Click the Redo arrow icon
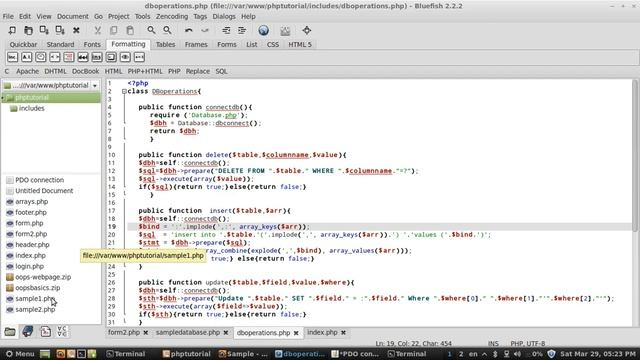The height and width of the screenshot is (360, 640). click(x=204, y=30)
